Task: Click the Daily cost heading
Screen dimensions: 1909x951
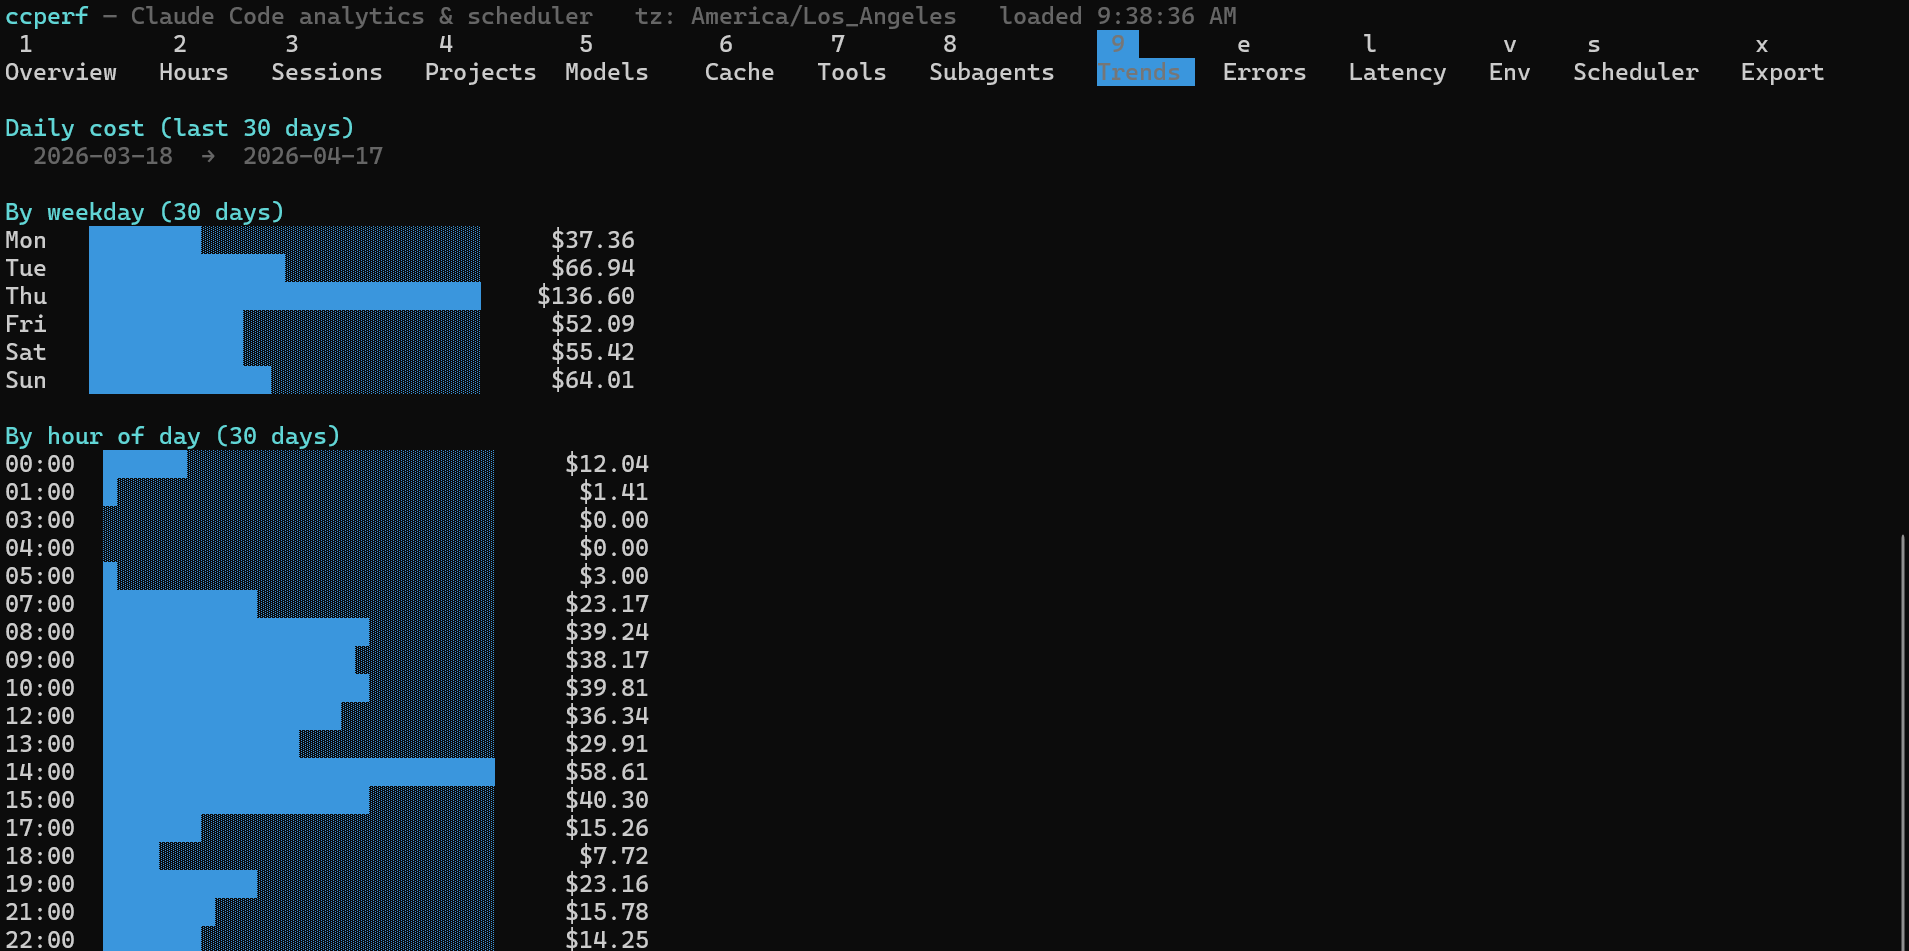Action: pyautogui.click(x=180, y=128)
